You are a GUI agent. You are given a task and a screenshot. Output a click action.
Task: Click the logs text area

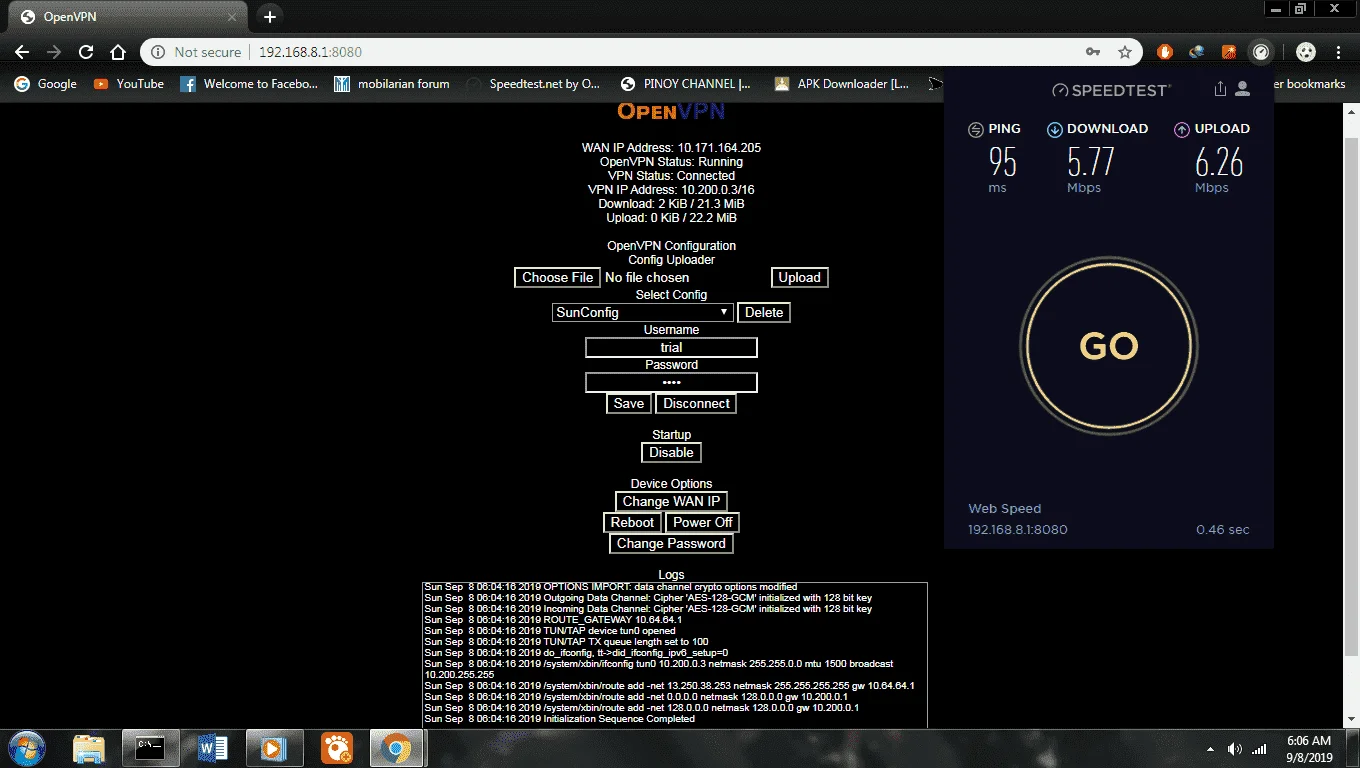click(x=675, y=655)
